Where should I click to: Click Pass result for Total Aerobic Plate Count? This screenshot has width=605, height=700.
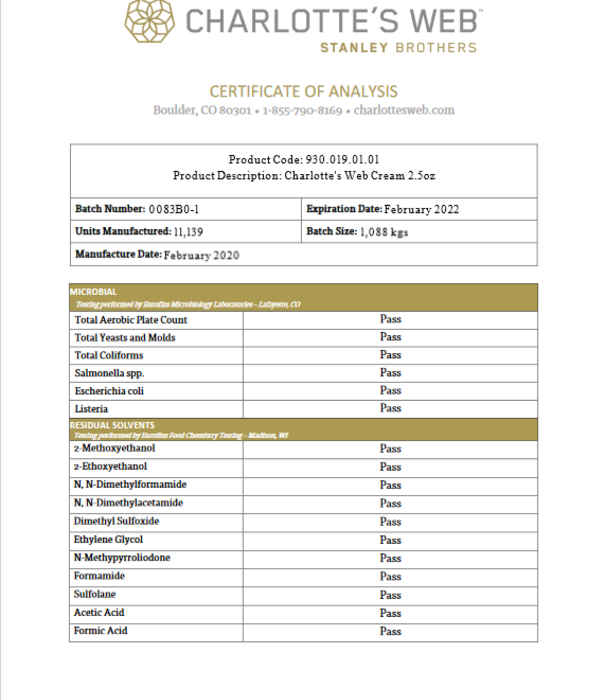pos(391,319)
